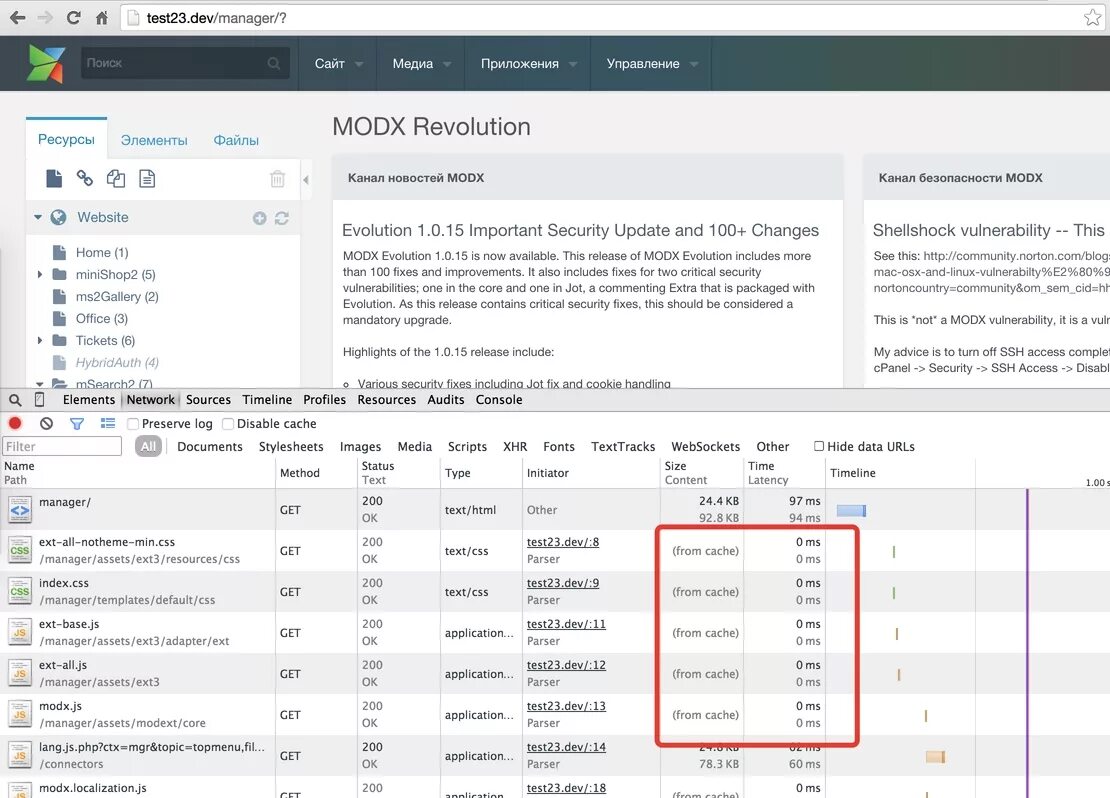Filter network requests by Documents
This screenshot has width=1110, height=798.
pyautogui.click(x=210, y=447)
